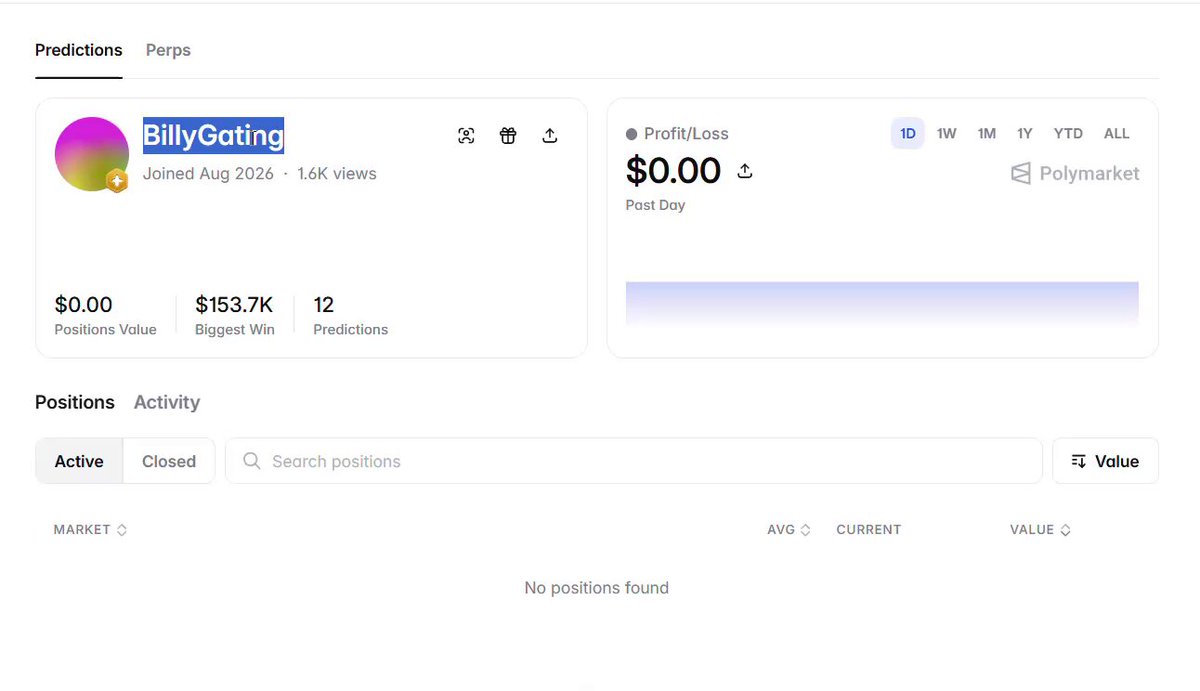
Task: Click the CURRENT column header
Action: point(868,529)
